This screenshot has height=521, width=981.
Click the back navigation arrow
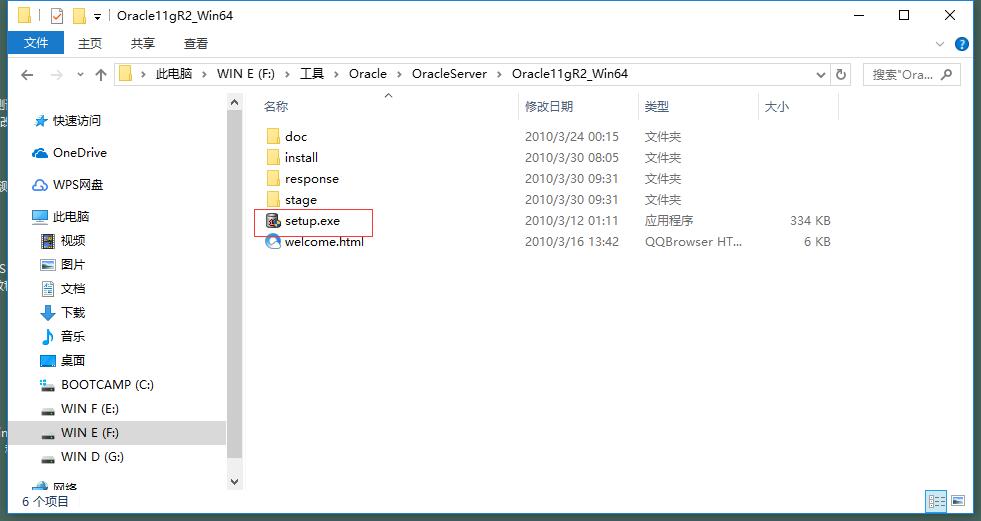pos(27,75)
